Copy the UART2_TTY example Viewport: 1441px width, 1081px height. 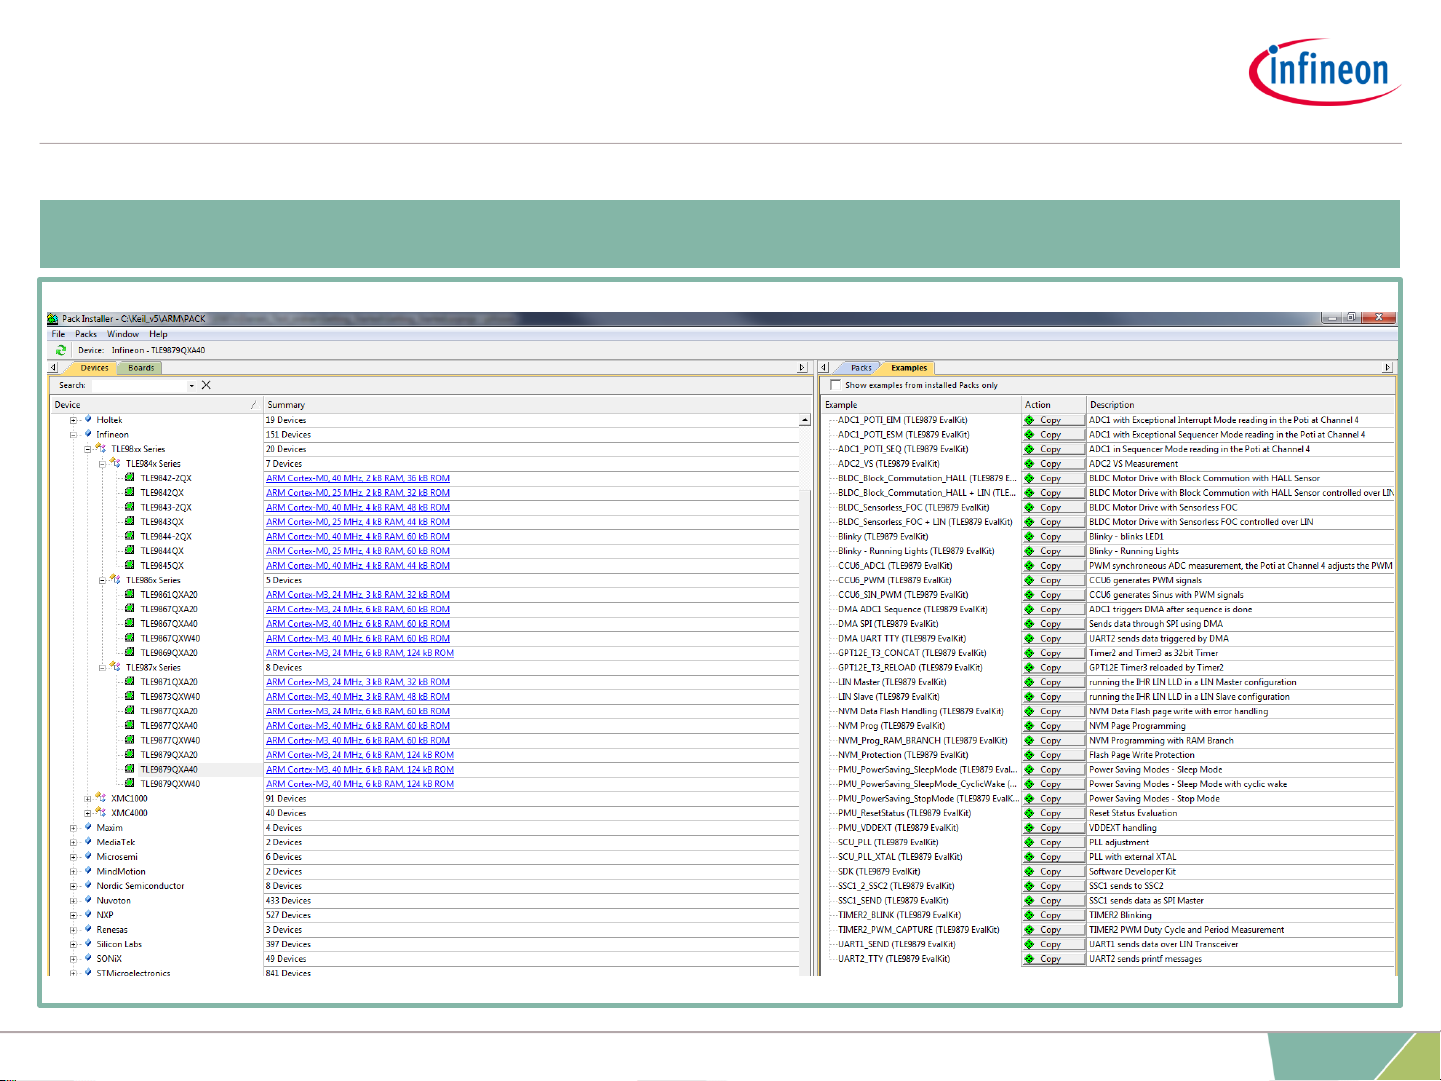pos(1054,958)
